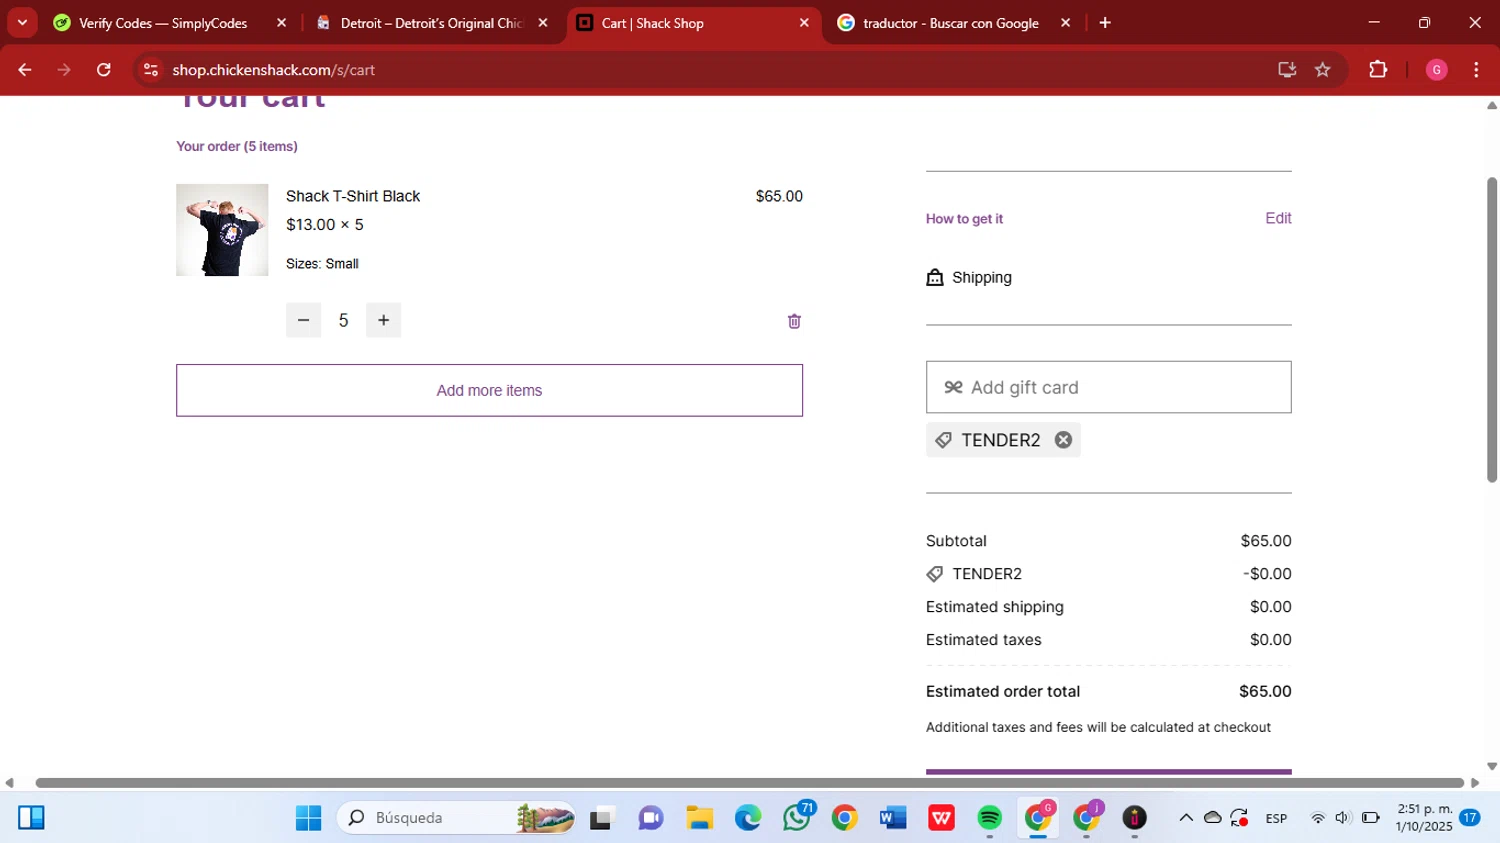Reload the cart page
This screenshot has width=1500, height=843.
(x=103, y=70)
